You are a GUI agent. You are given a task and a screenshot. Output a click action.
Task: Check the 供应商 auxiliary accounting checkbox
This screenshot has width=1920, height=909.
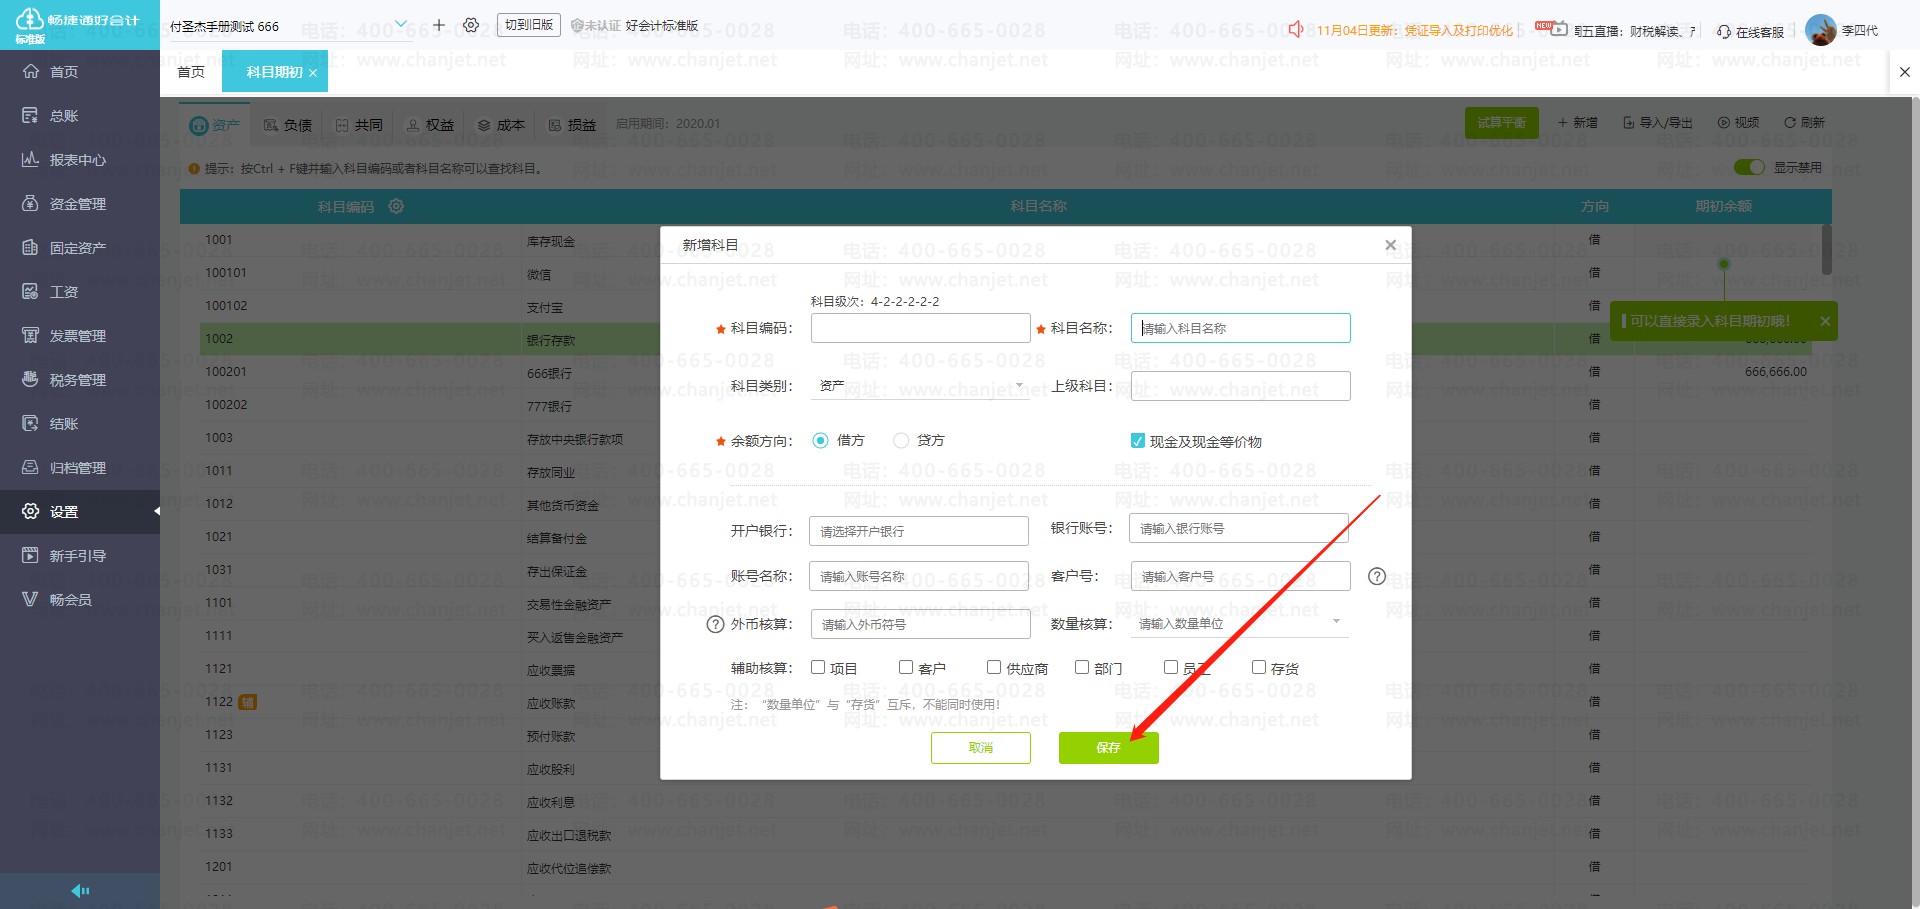coord(994,667)
